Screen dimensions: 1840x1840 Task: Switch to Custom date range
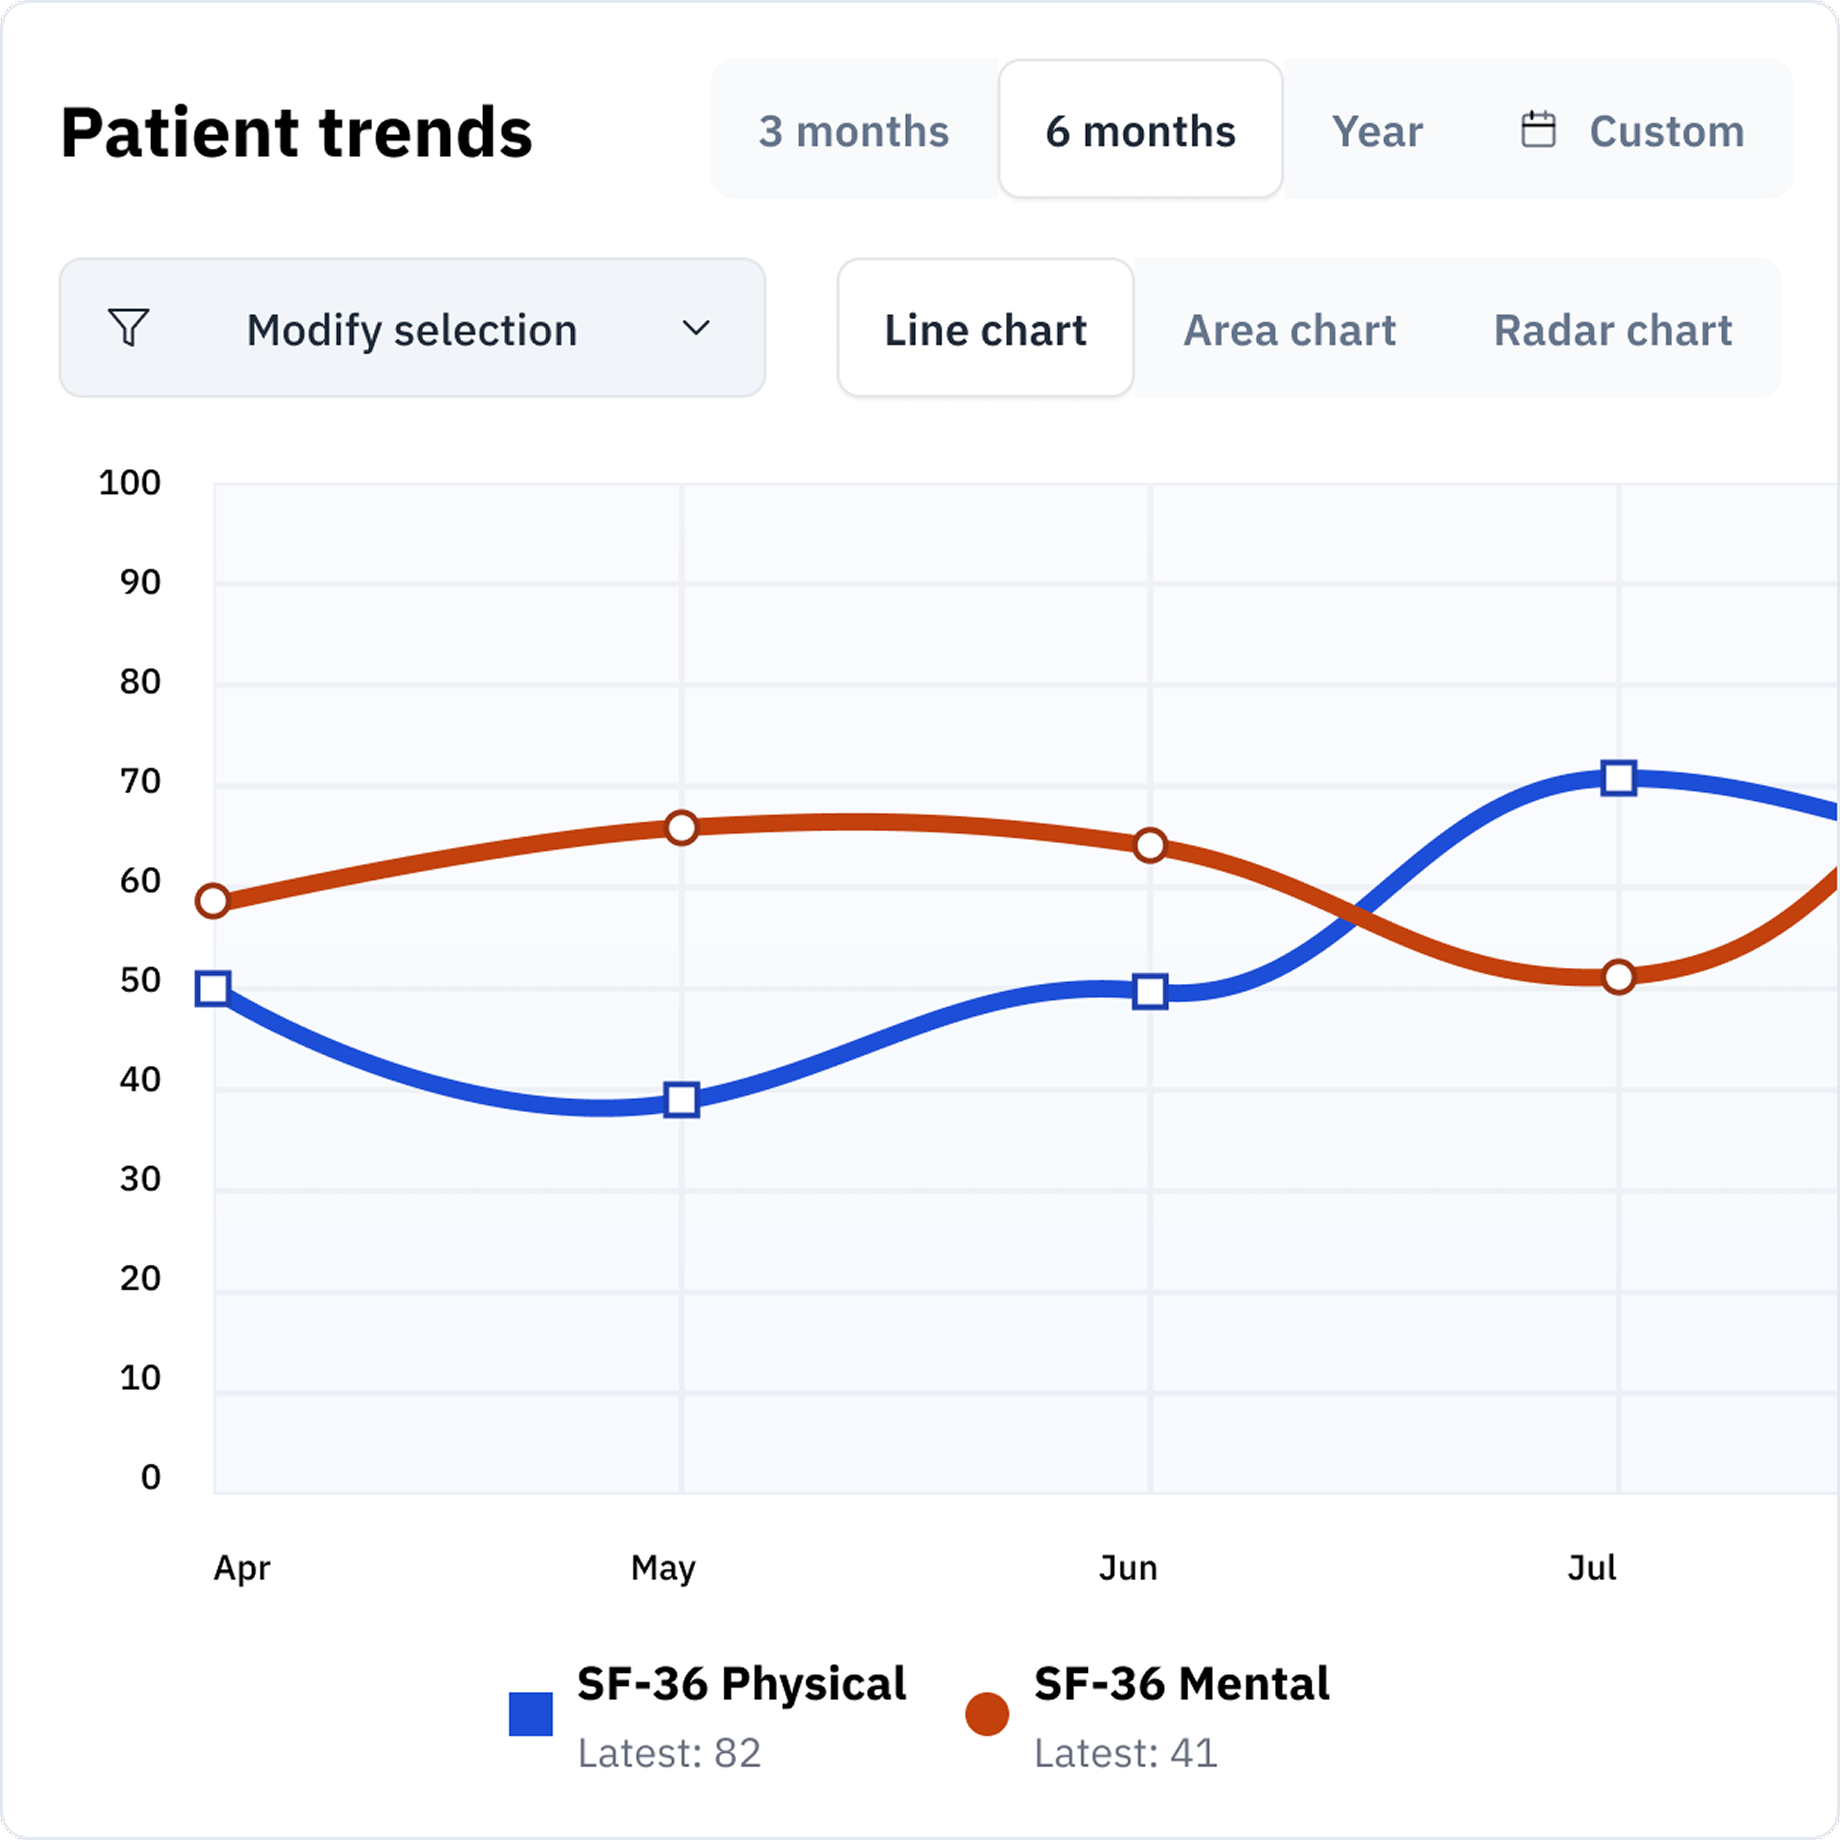[x=1664, y=129]
